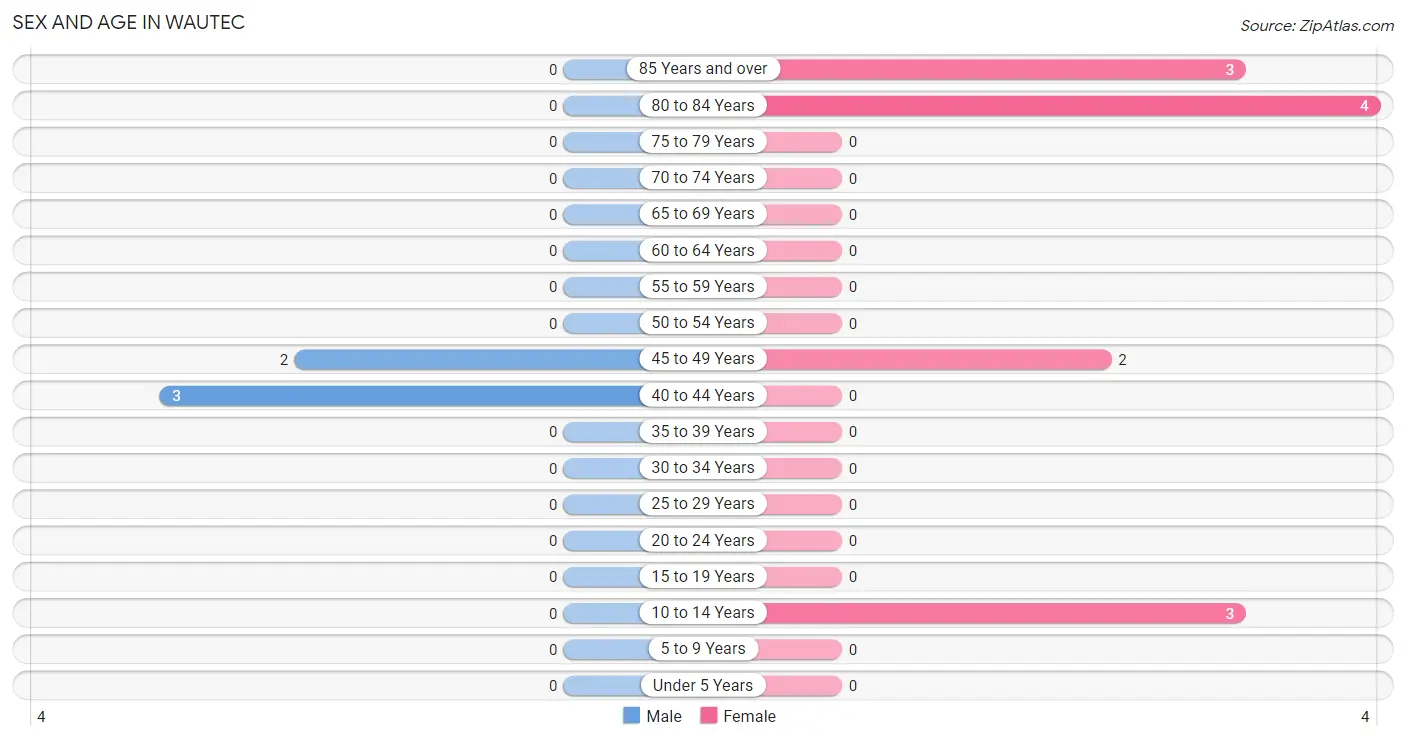This screenshot has height=741, width=1406.
Task: Click the 85 Years and over label
Action: coord(703,69)
